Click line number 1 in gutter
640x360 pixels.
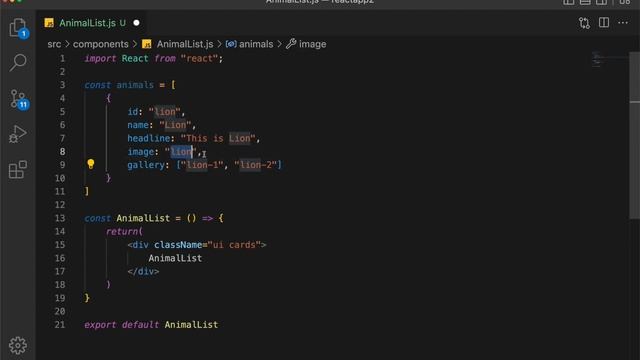coord(62,58)
